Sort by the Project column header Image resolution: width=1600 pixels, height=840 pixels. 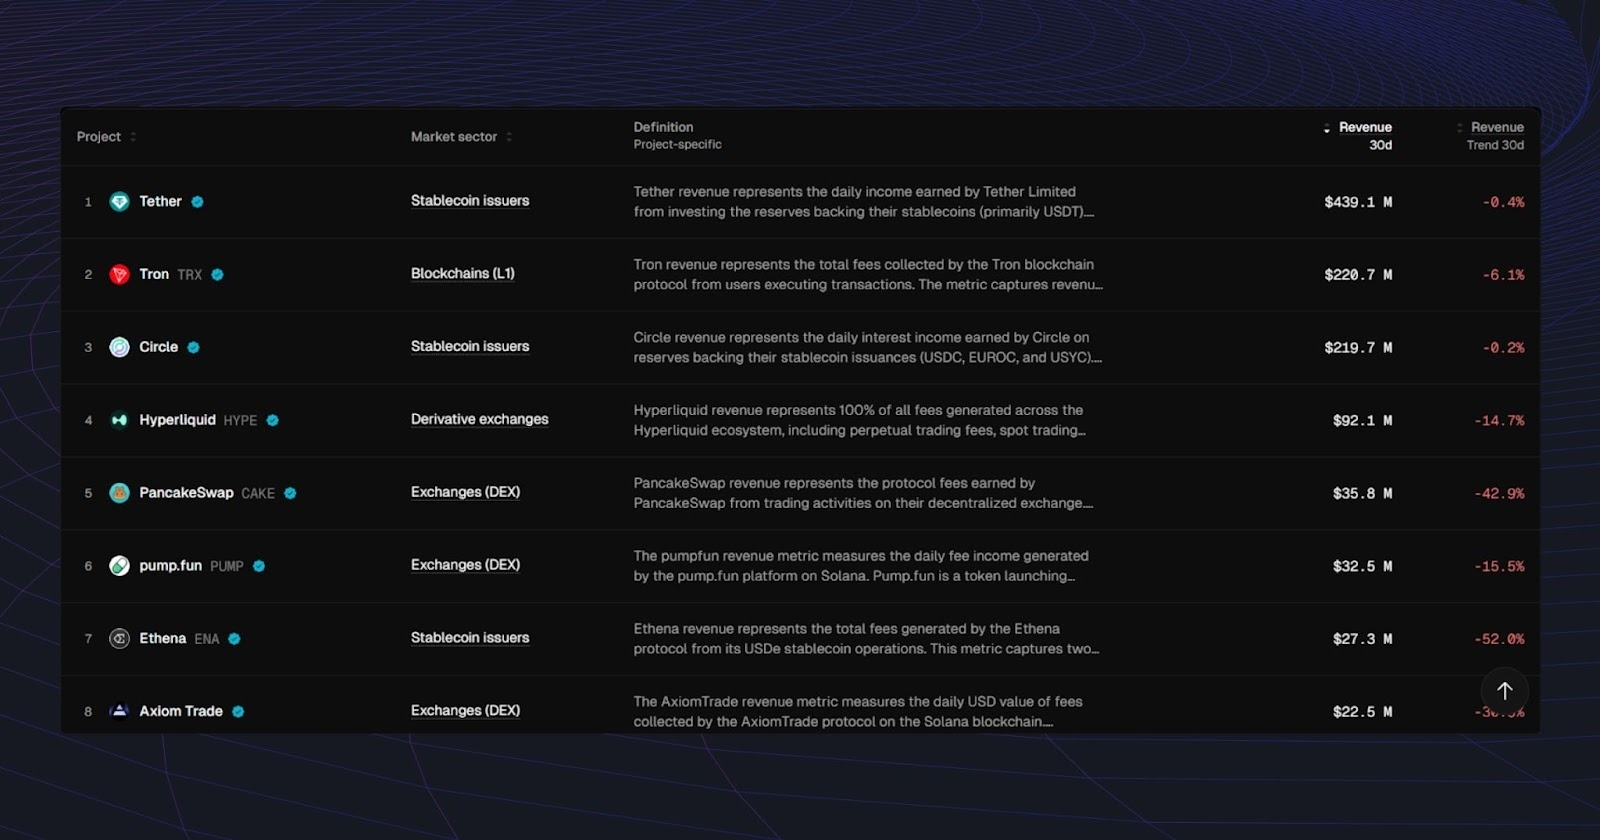point(106,137)
